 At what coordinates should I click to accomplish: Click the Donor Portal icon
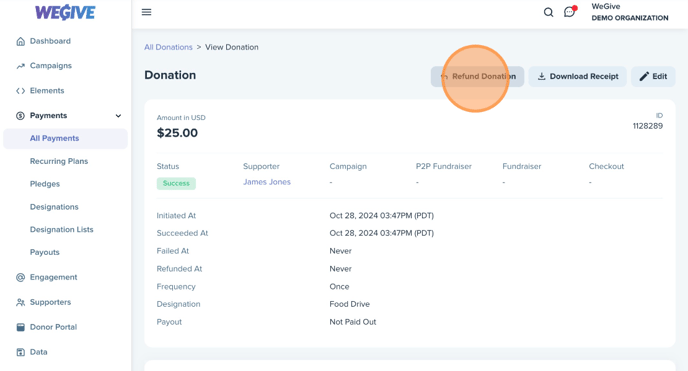tap(21, 327)
